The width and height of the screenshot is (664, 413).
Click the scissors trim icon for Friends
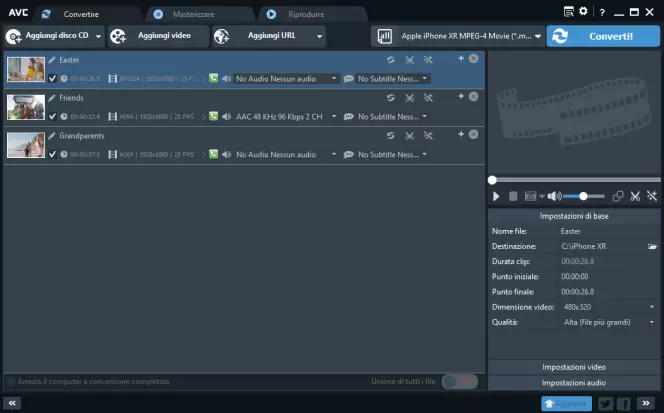pos(409,98)
